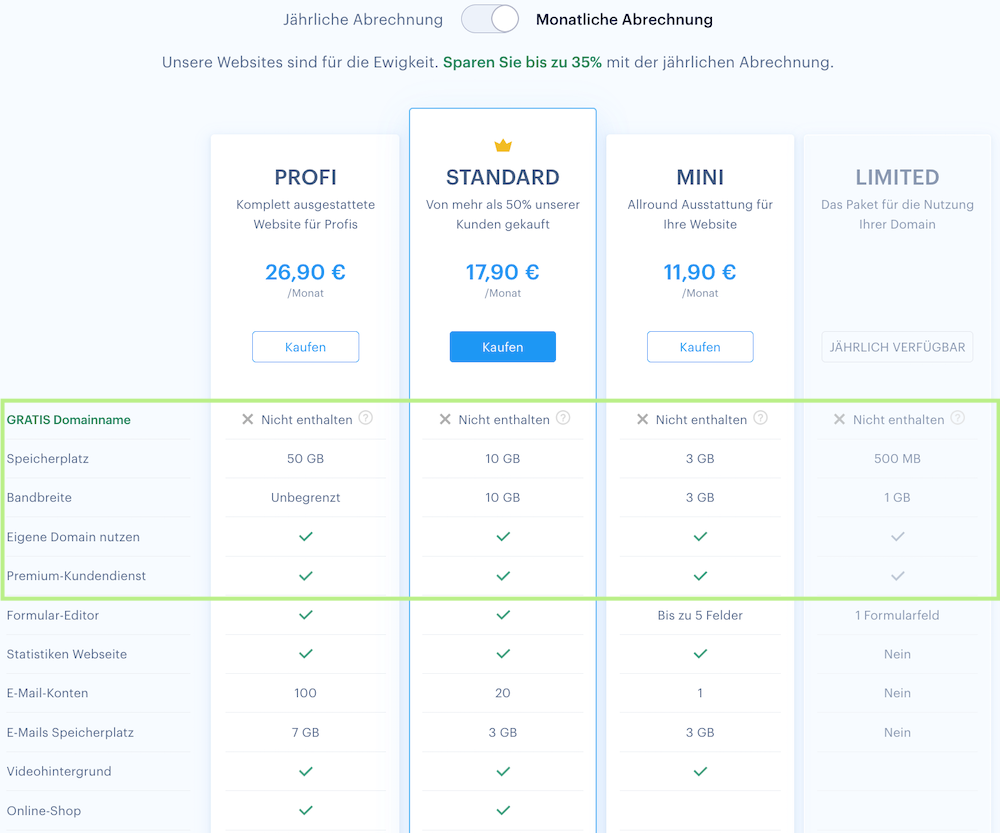Screen dimensions: 1000x833
Task: Click PROFI Speicherplatz value 50 GB
Action: [x=305, y=459]
